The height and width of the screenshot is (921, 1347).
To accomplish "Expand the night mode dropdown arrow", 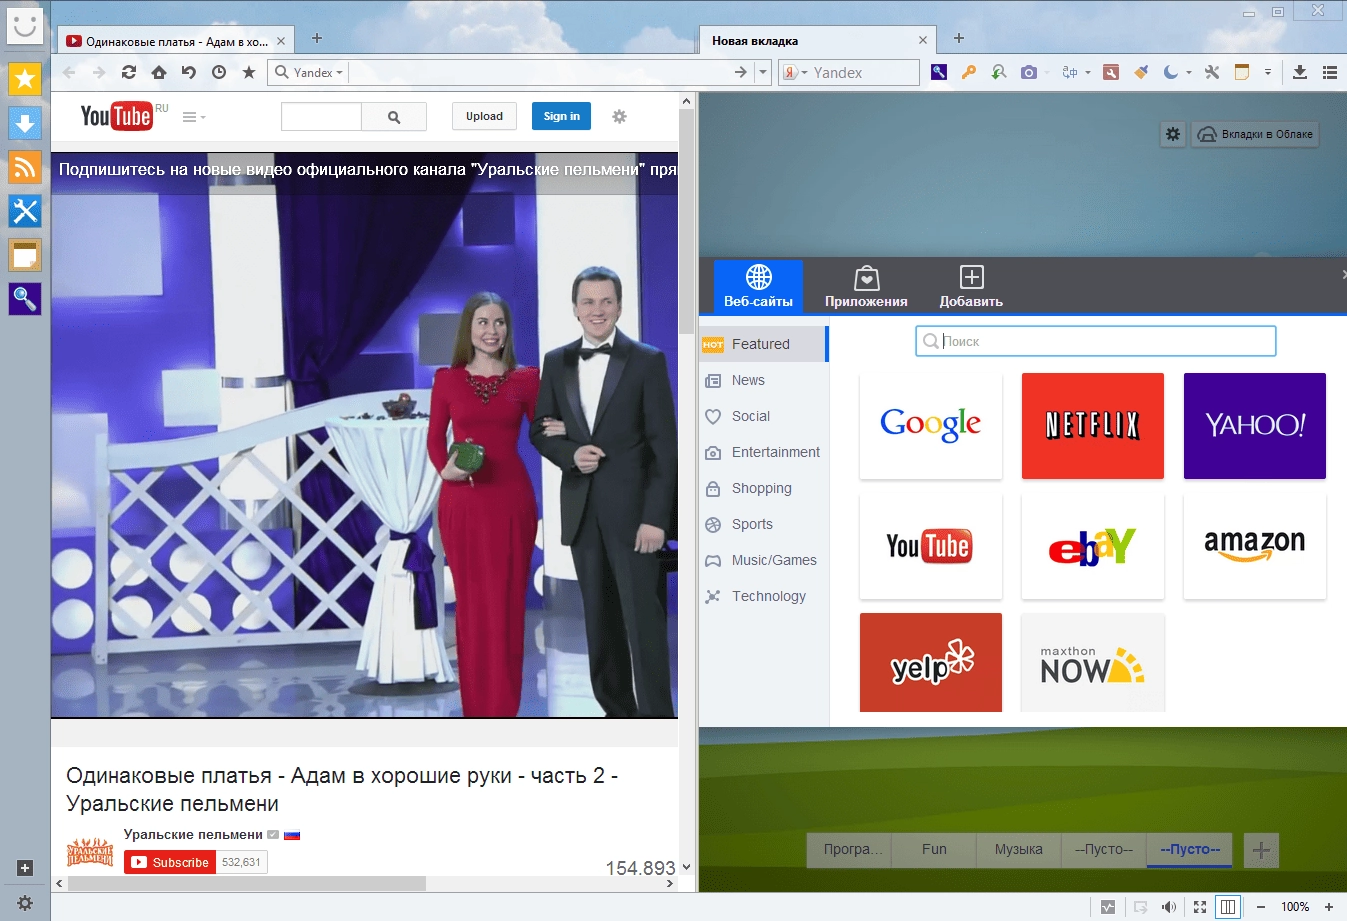I will 1189,72.
